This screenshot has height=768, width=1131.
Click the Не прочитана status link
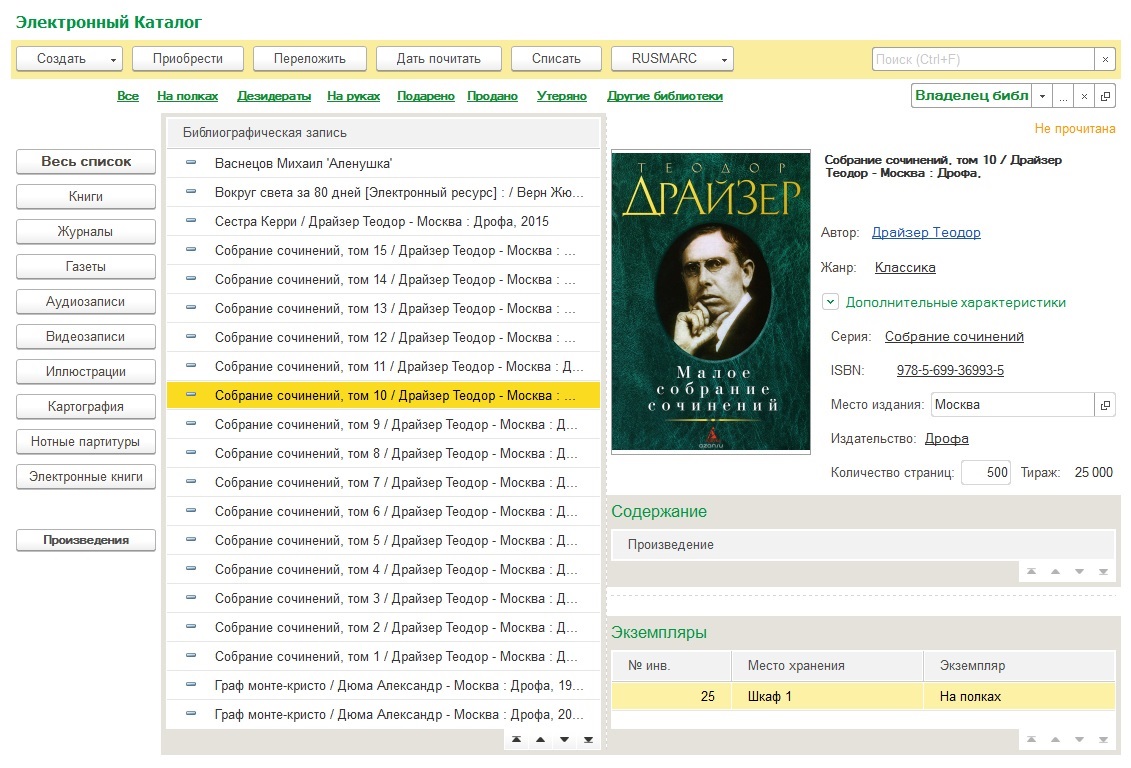[x=1075, y=128]
